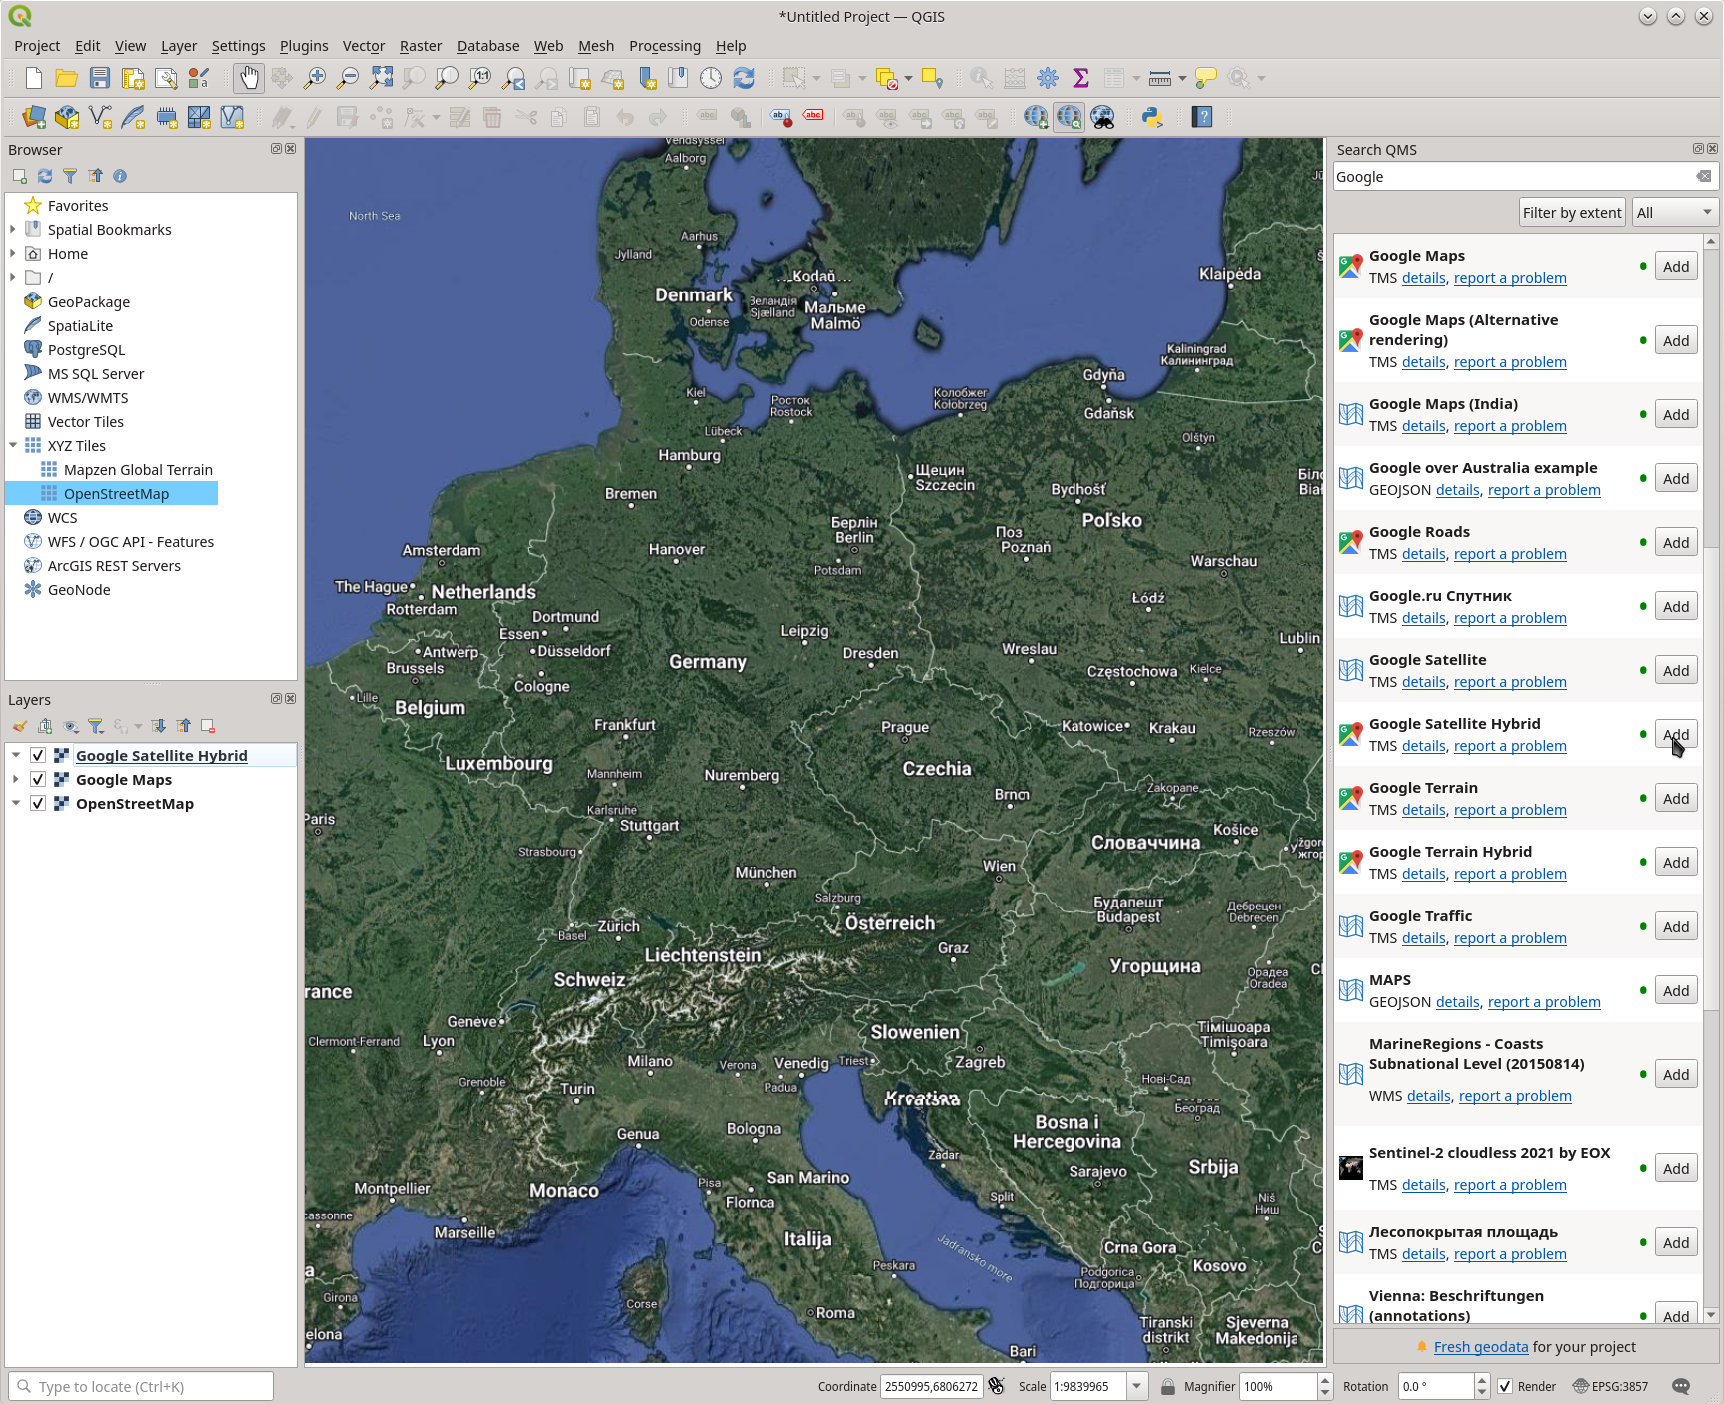Image resolution: width=1724 pixels, height=1404 pixels.
Task: Add the Google Terrain service
Action: [1676, 798]
